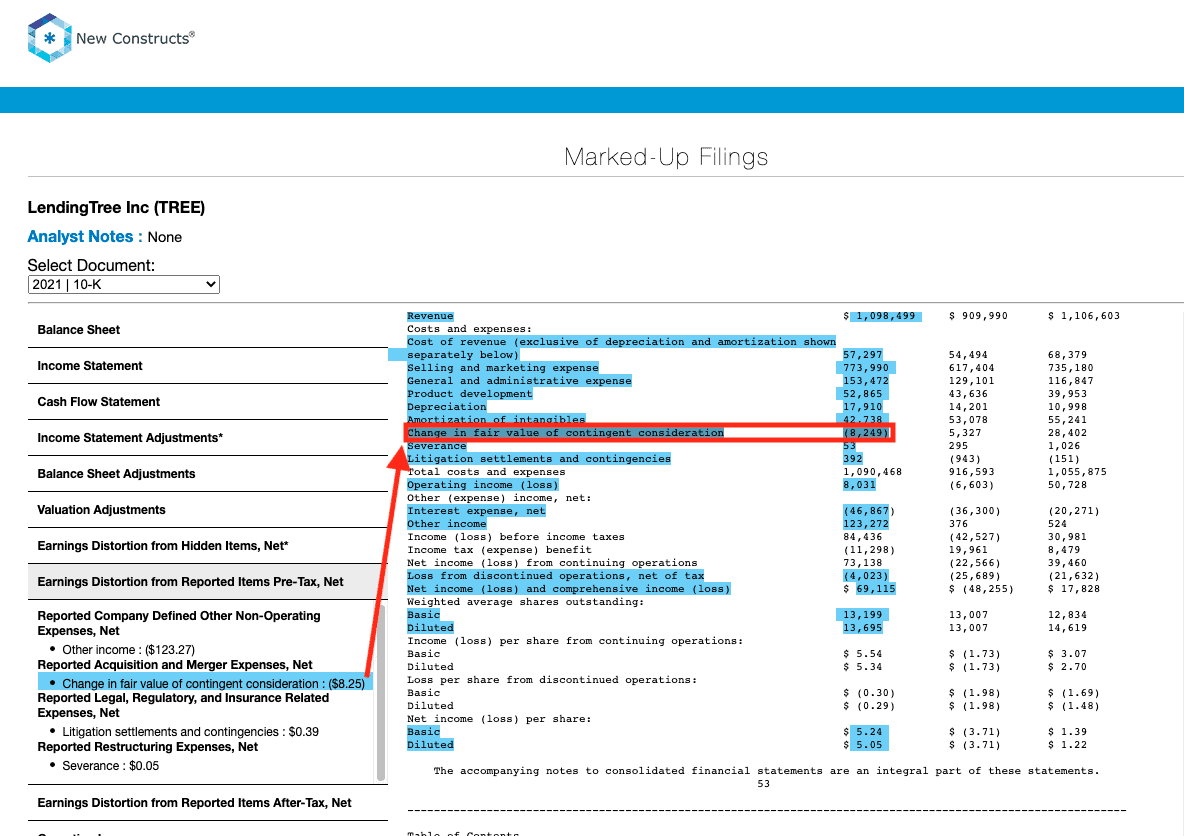Click the highlighted $ 69,115 net income value
This screenshot has width=1184, height=836.
click(x=875, y=588)
